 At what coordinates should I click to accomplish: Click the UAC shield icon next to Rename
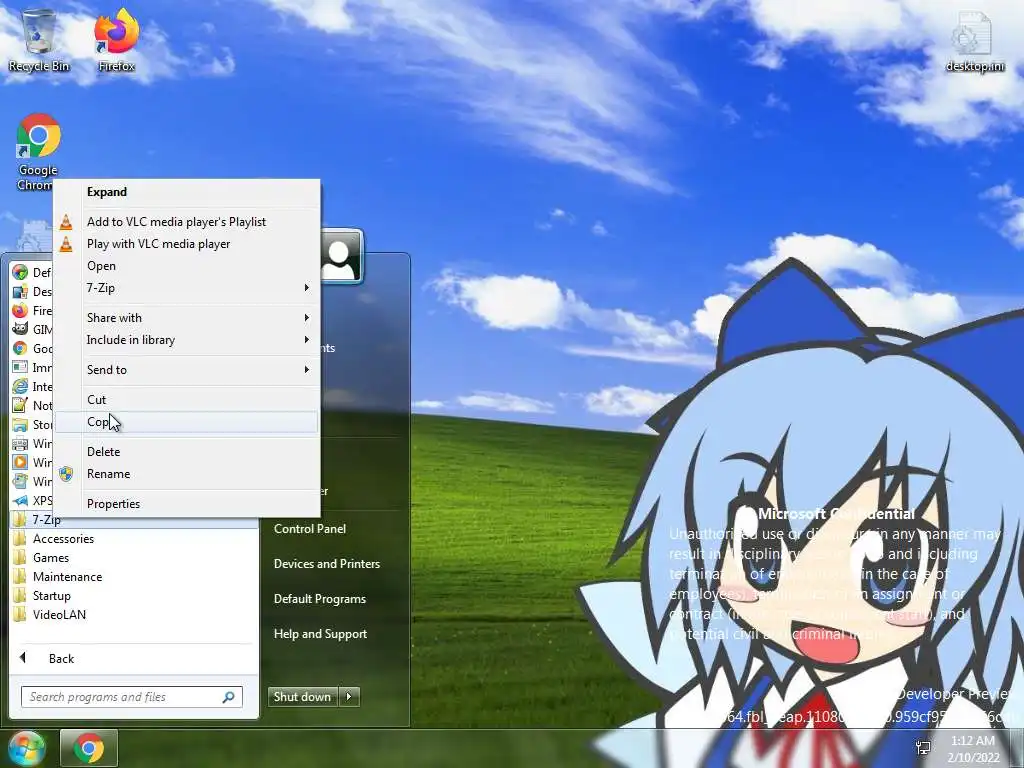coord(66,474)
